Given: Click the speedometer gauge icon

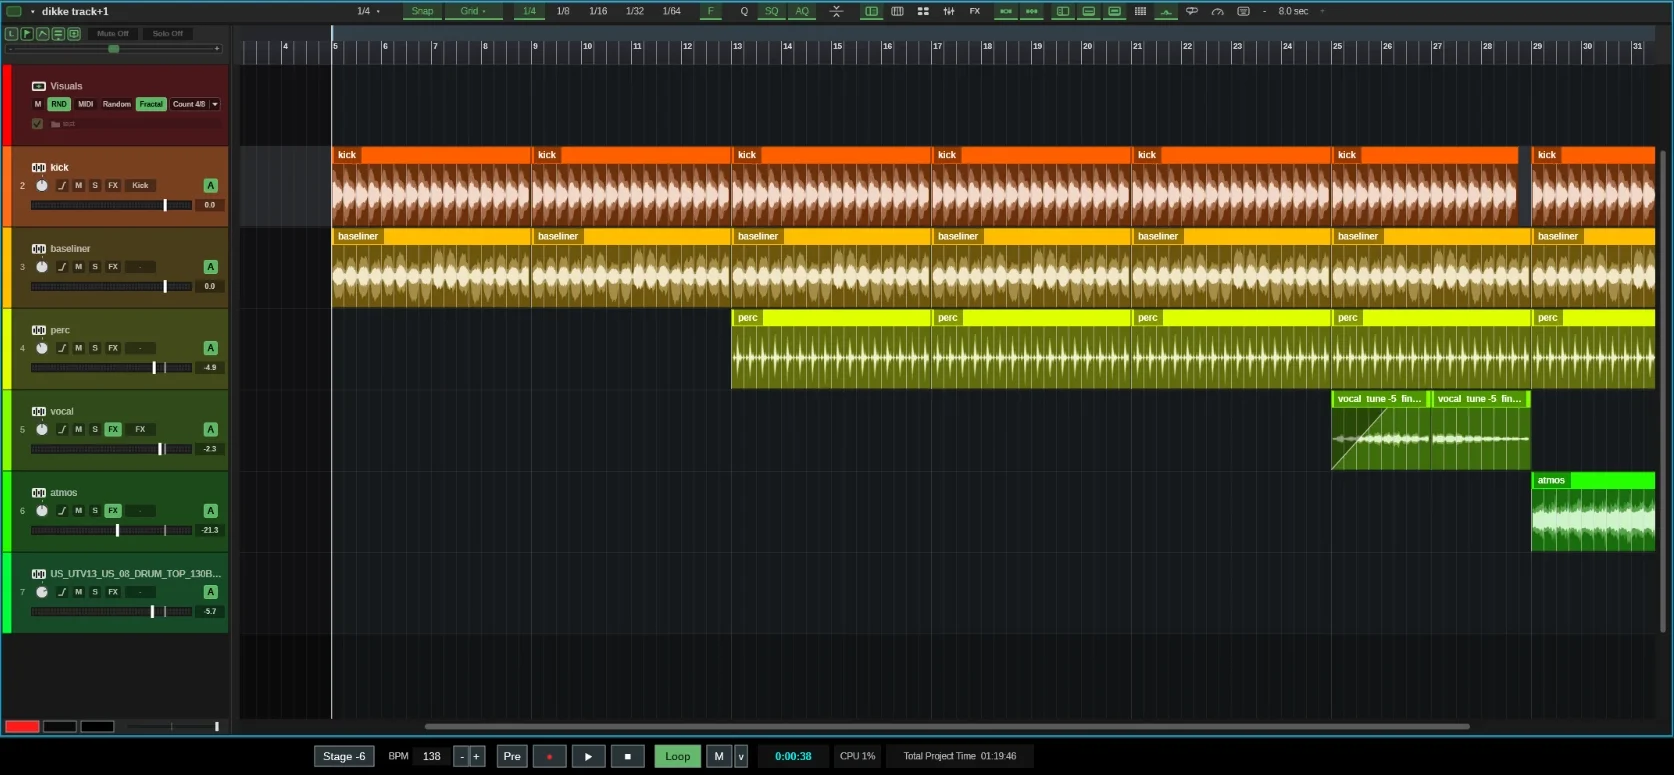Looking at the screenshot, I should (1218, 11).
